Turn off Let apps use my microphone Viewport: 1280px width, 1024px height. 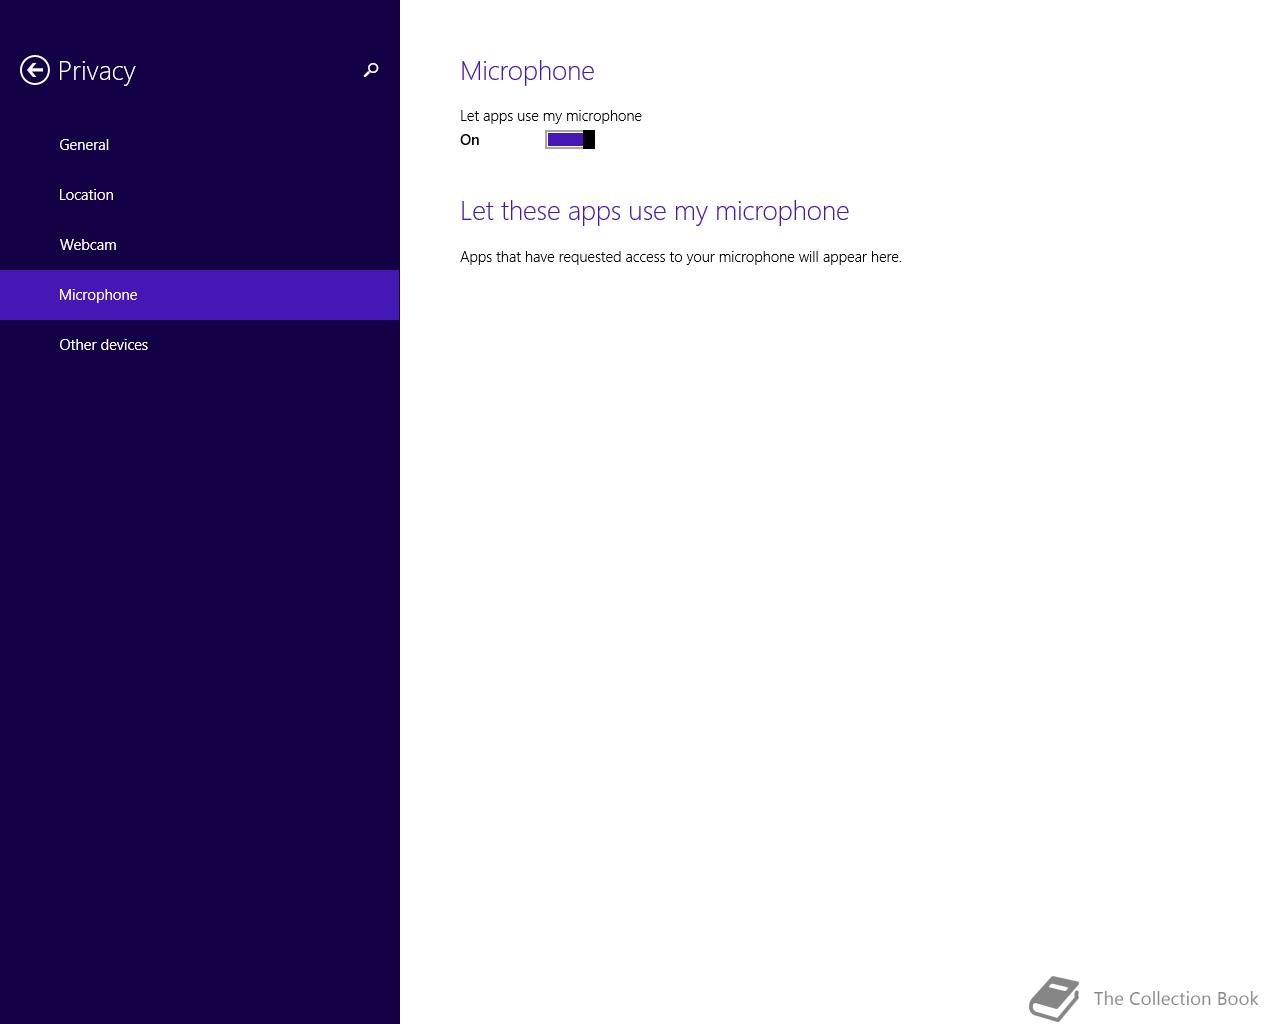click(570, 139)
